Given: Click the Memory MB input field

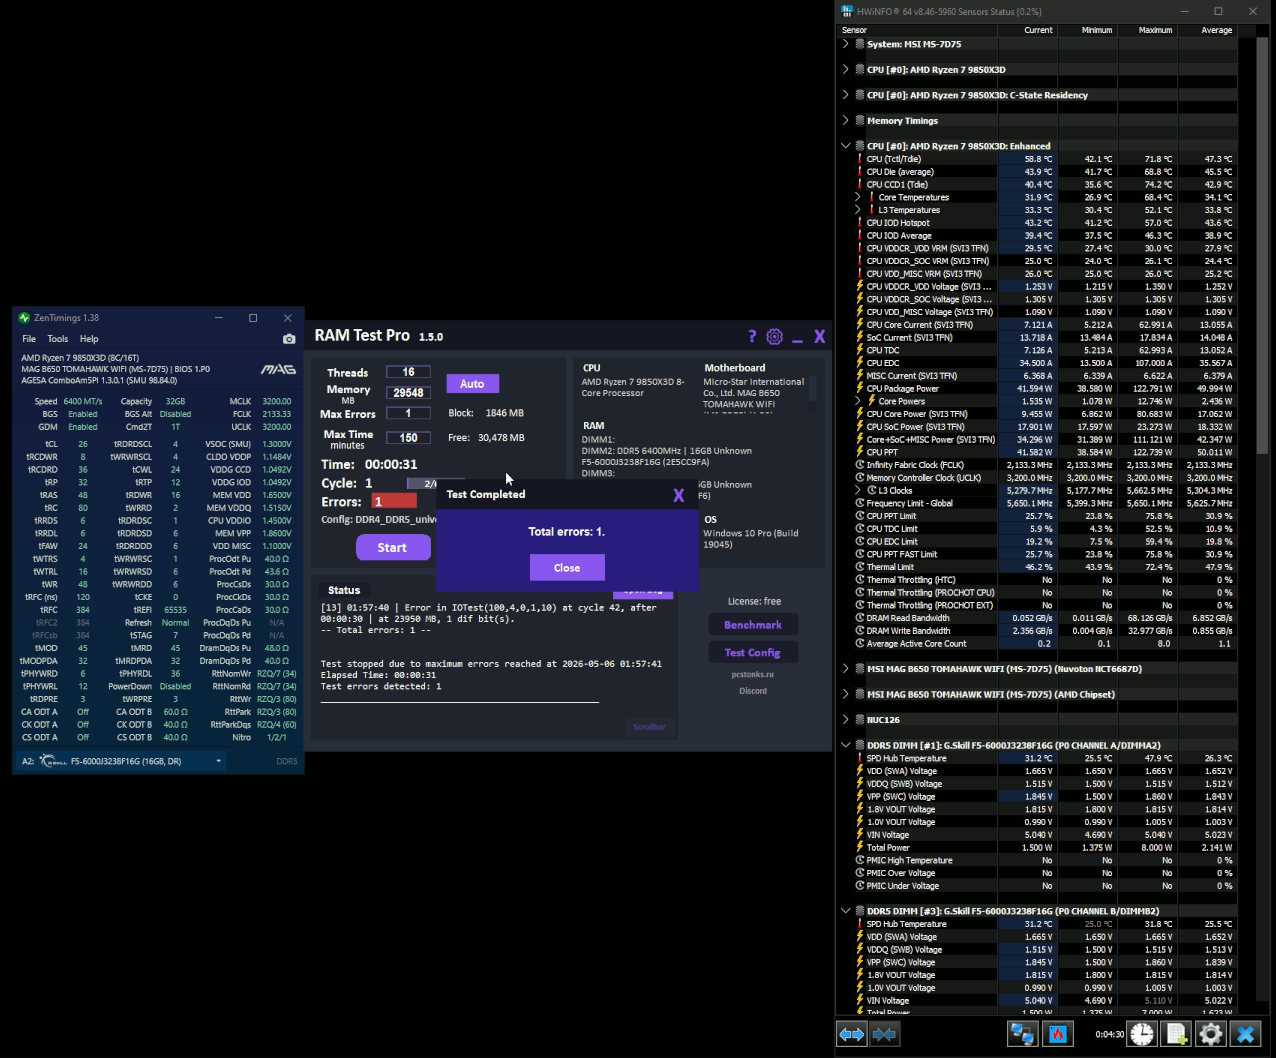Looking at the screenshot, I should 408,393.
